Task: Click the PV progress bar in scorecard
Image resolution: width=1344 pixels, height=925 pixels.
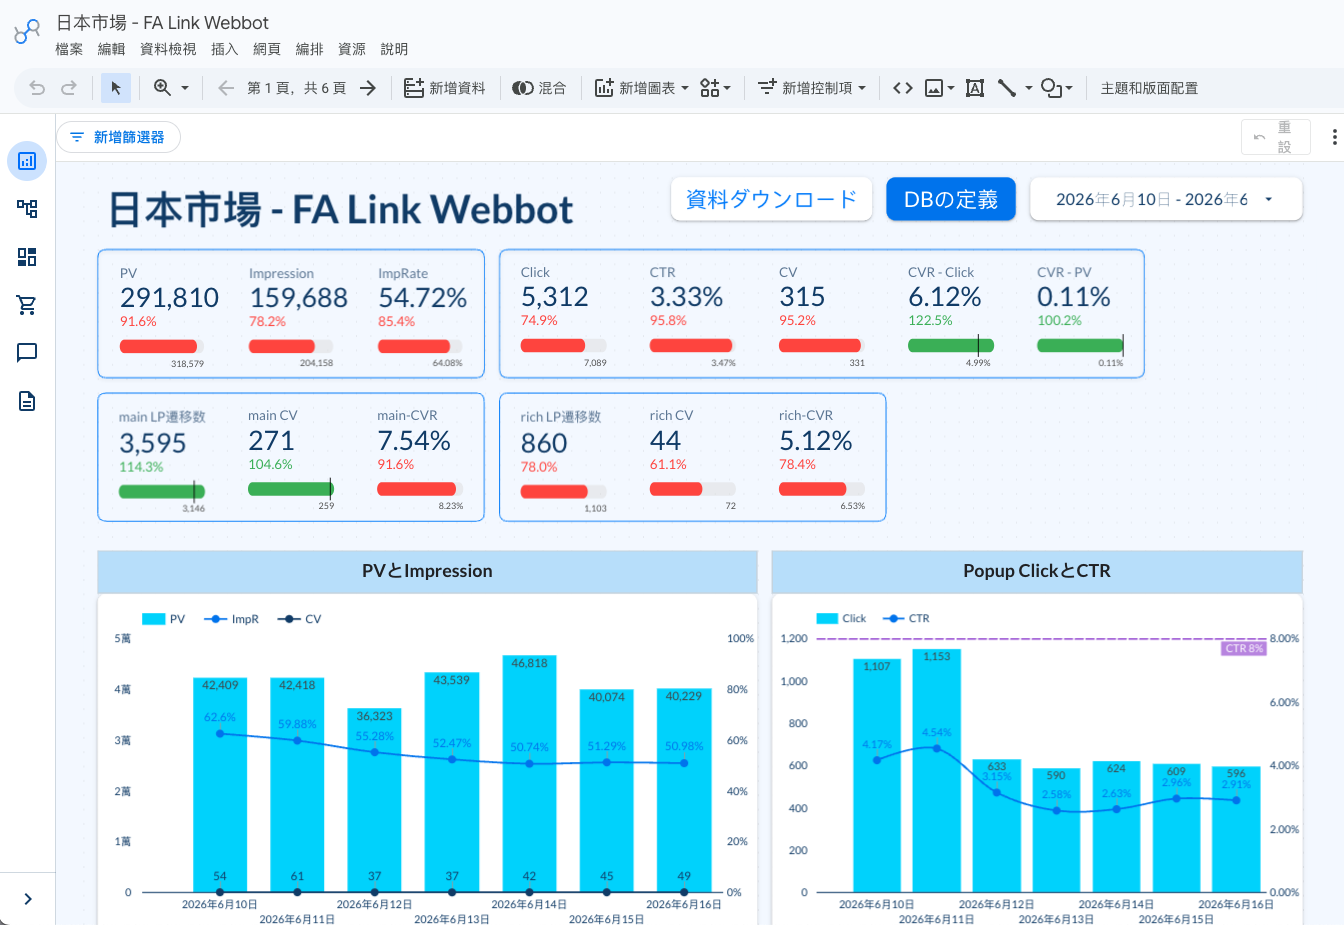Action: point(161,346)
